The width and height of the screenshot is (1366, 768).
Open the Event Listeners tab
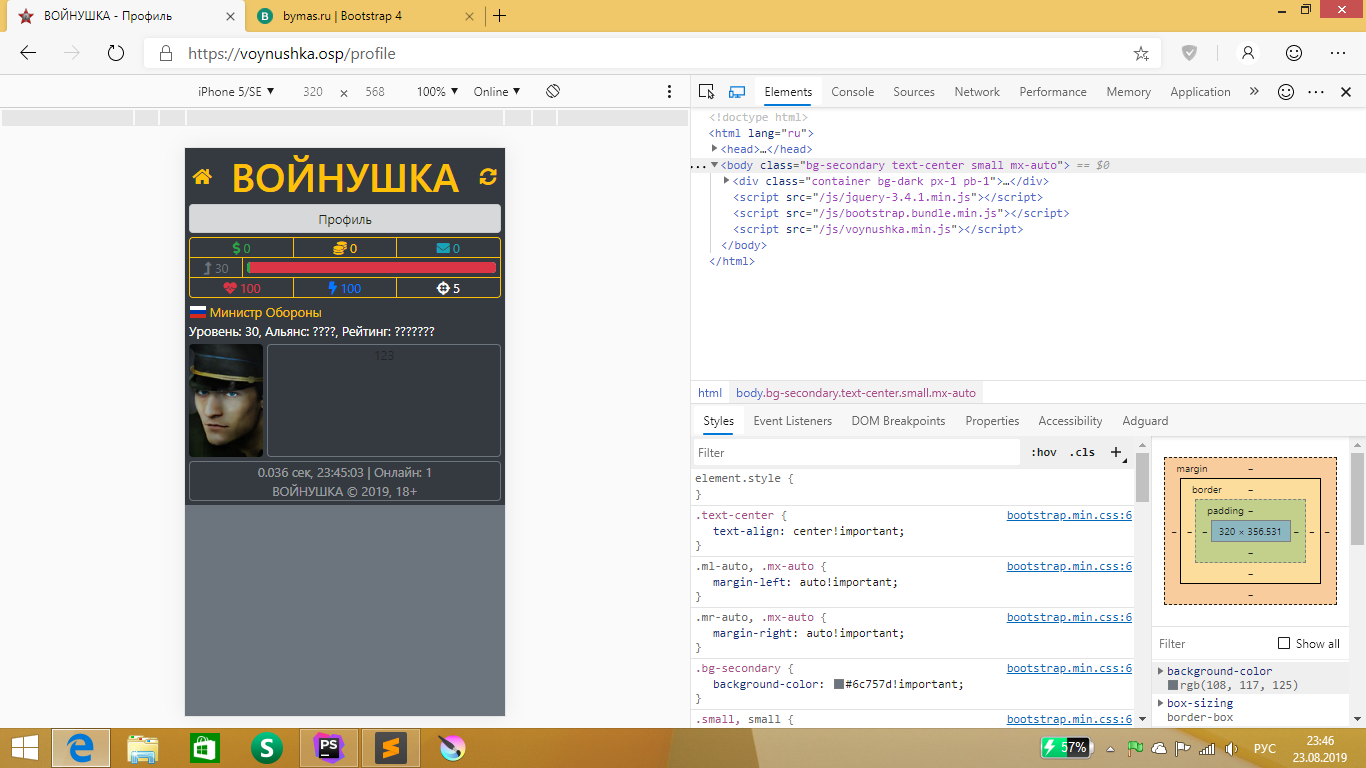[792, 421]
